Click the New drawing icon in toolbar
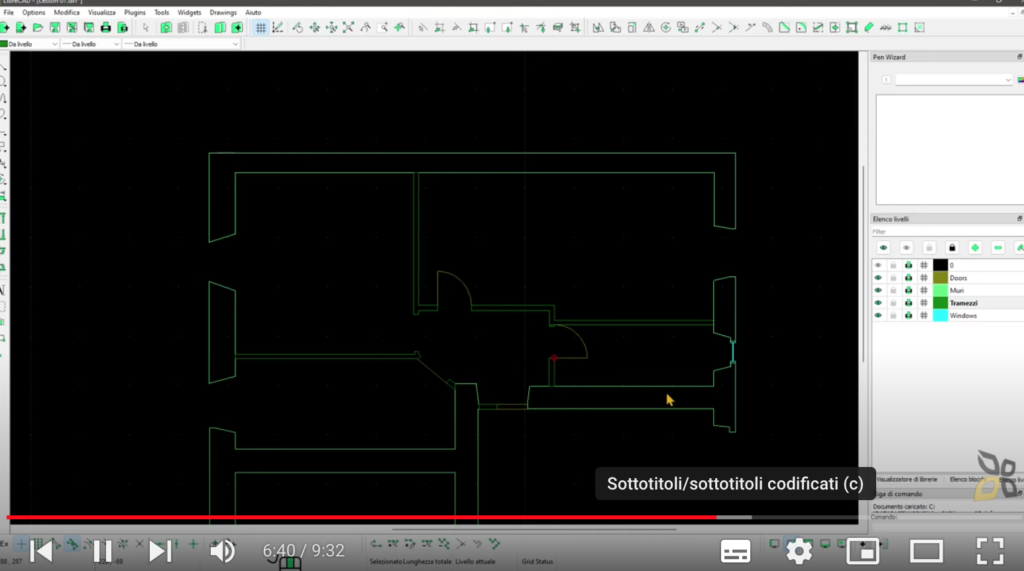 pyautogui.click(x=5, y=27)
